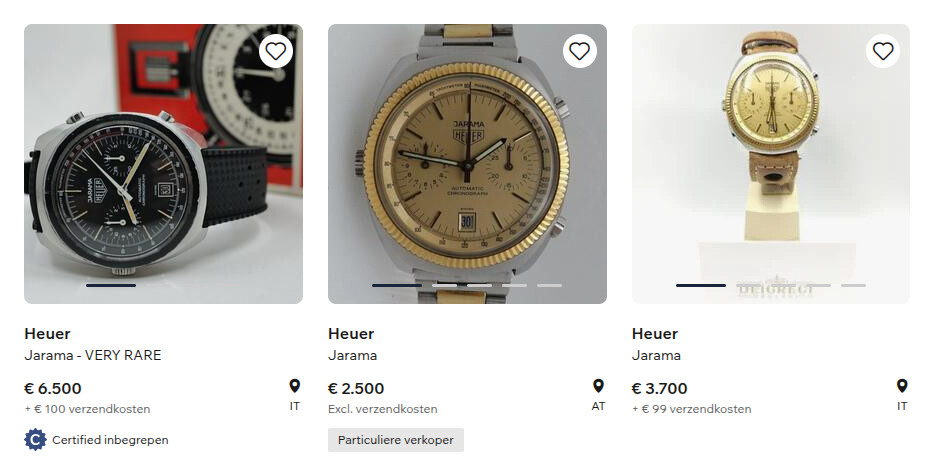This screenshot has width=937, height=466.
Task: Save the €3.700 Jarama to favorites
Action: click(883, 51)
